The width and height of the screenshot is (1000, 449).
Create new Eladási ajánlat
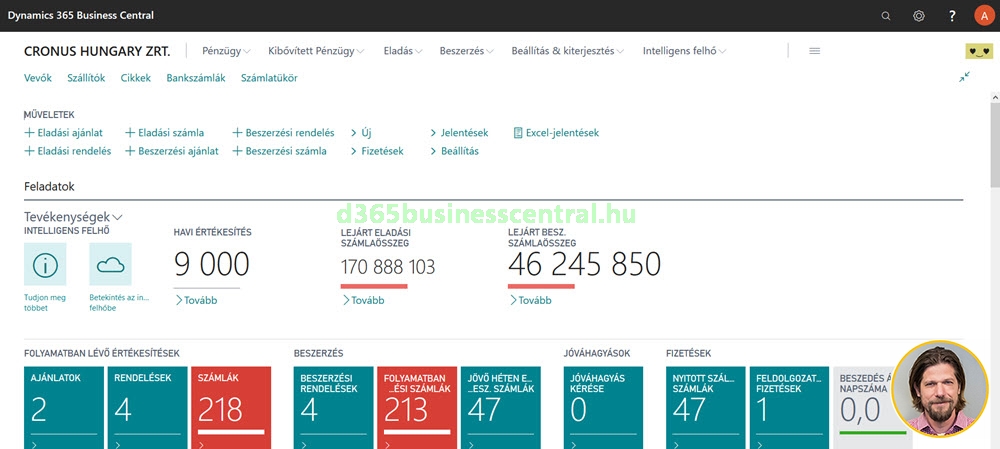(x=63, y=132)
